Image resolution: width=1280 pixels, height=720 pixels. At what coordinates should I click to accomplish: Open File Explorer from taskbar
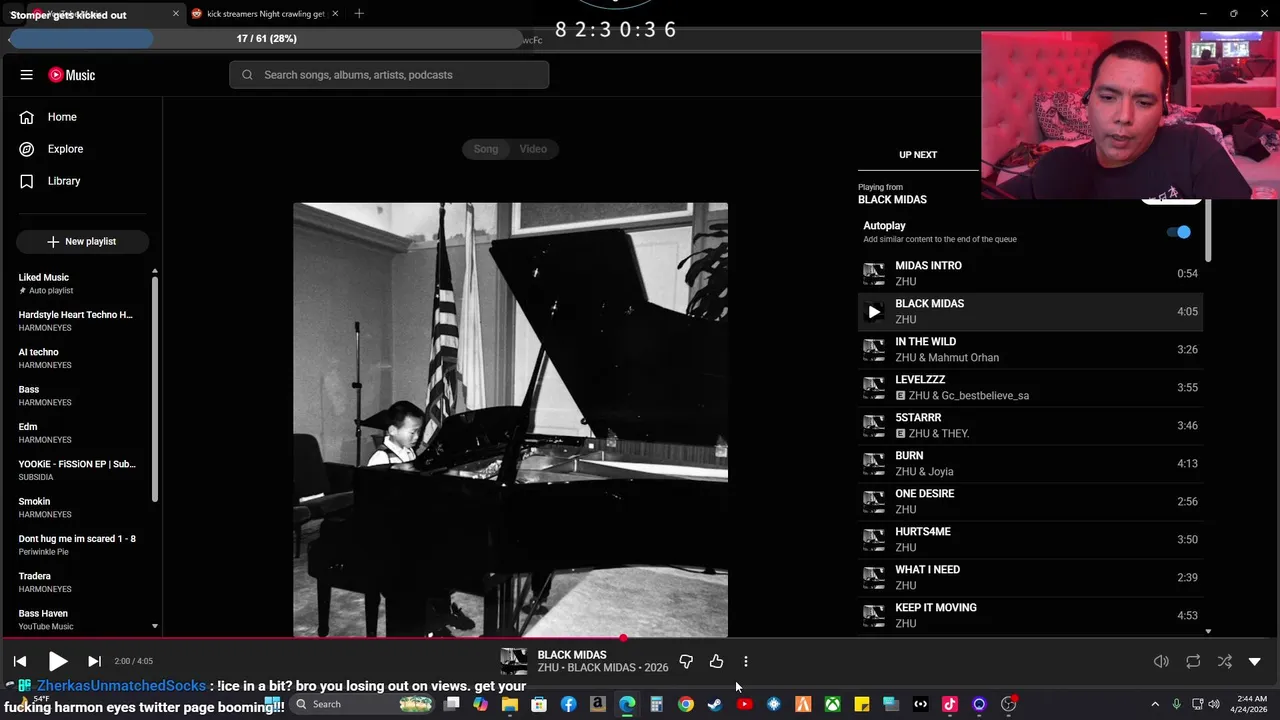(510, 704)
